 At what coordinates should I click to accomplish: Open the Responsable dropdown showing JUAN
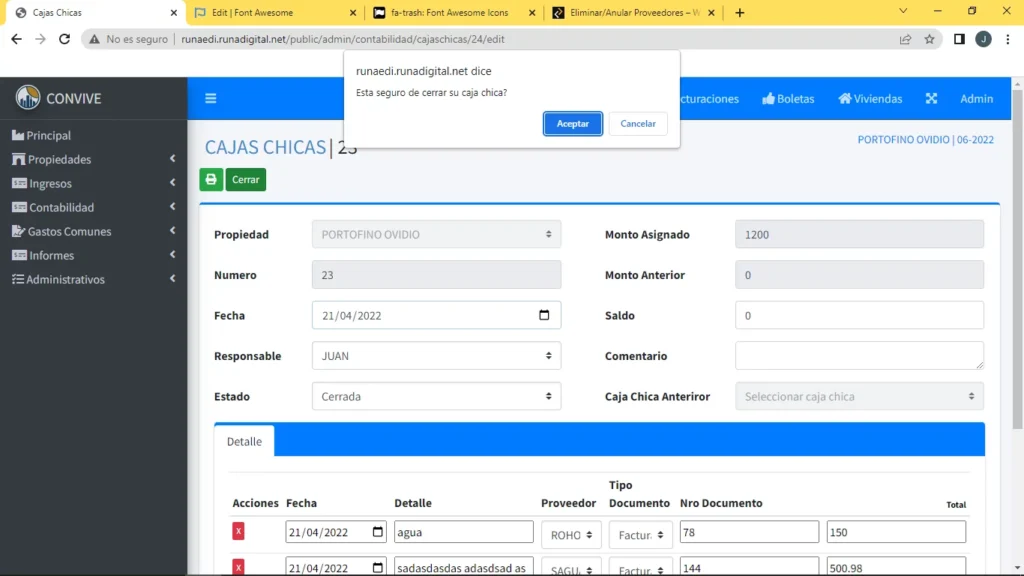click(436, 356)
